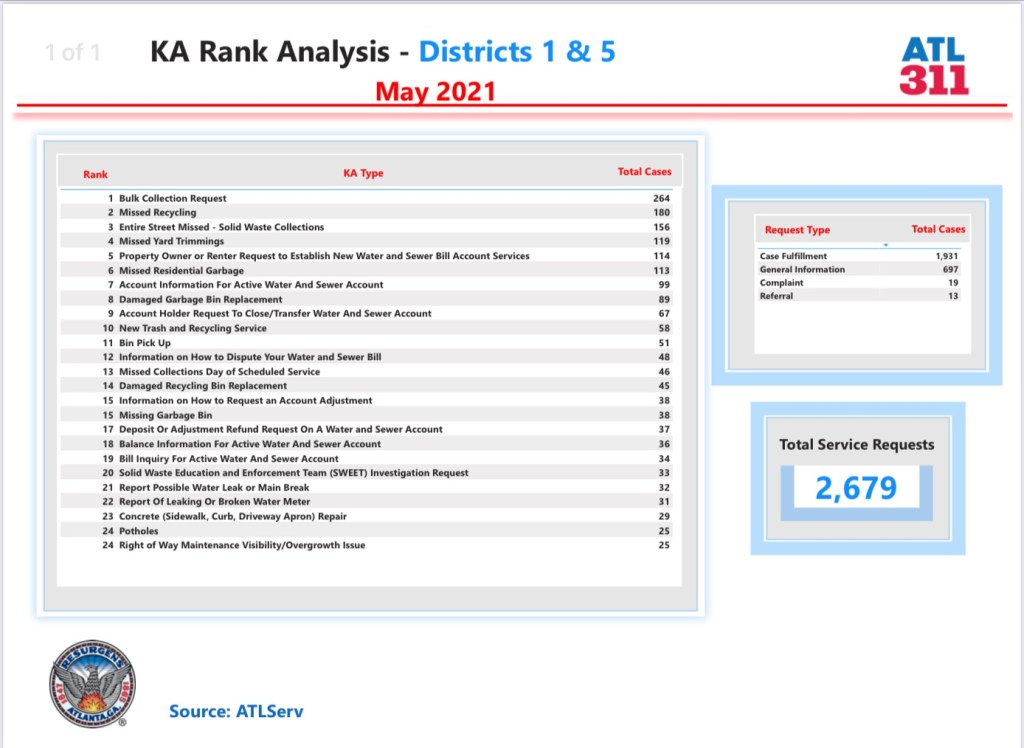Click Total Cases header in Request Type table
This screenshot has height=748, width=1024.
click(938, 229)
